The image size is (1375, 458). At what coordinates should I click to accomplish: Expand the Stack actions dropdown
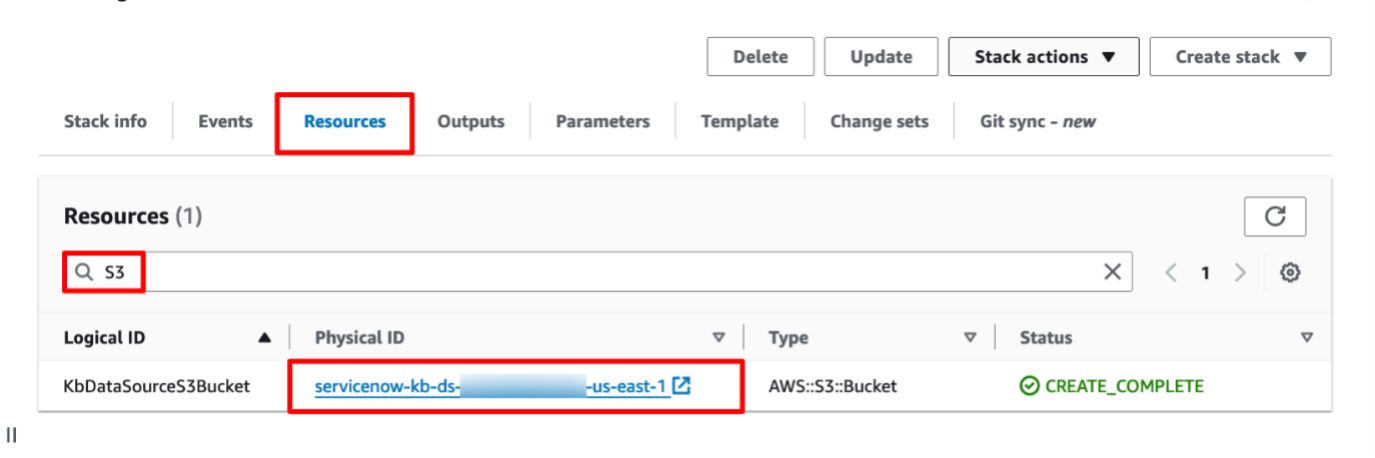pos(1044,57)
